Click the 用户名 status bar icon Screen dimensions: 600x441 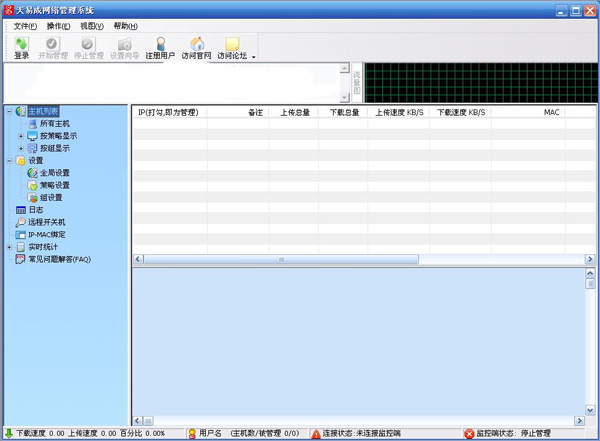(x=192, y=434)
